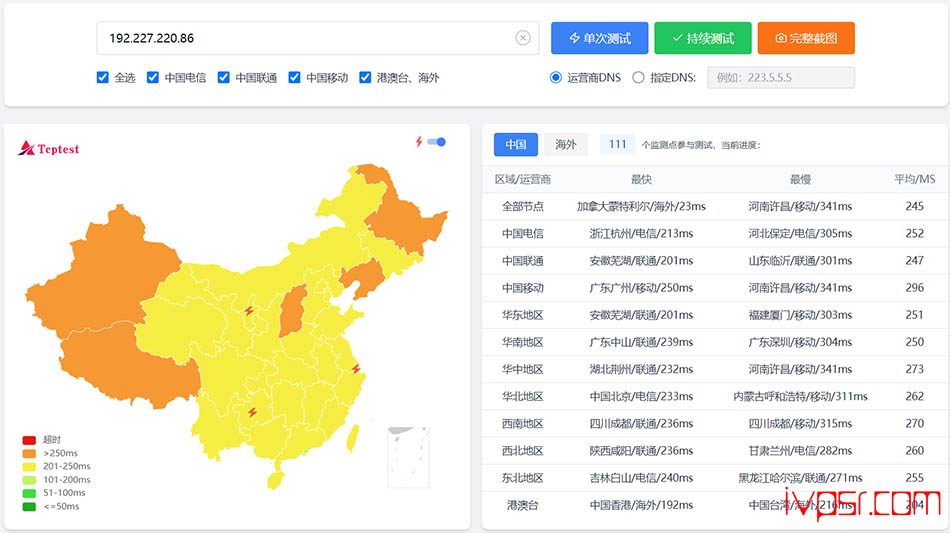The width and height of the screenshot is (950, 533).
Task: Select the 华南地区 row label
Action: coord(523,342)
